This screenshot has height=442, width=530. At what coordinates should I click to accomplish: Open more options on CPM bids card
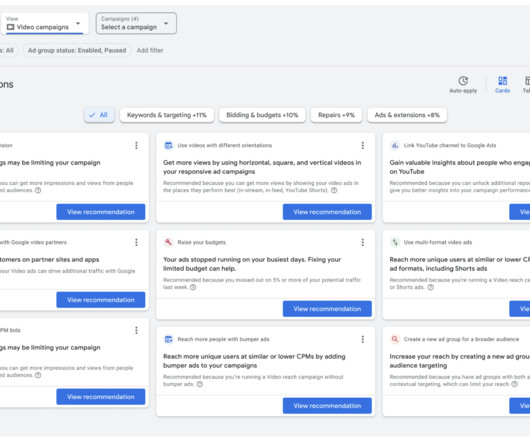coord(136,330)
